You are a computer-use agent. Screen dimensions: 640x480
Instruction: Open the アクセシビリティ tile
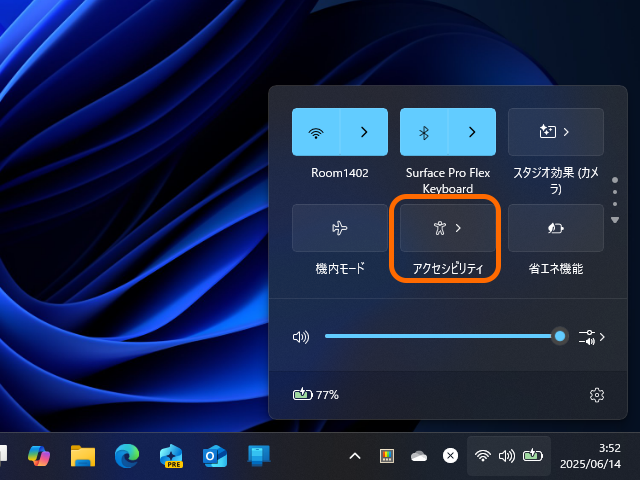click(448, 228)
